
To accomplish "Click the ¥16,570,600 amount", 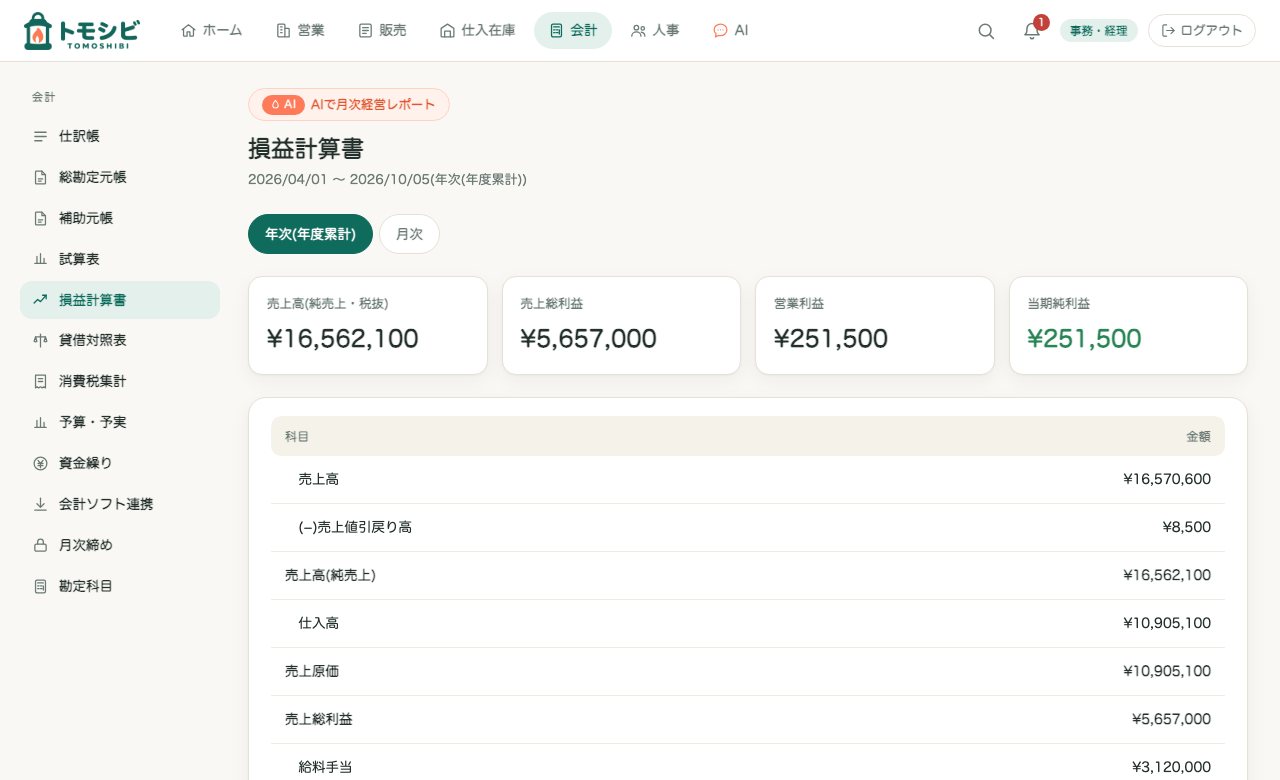I will (x=1167, y=479).
